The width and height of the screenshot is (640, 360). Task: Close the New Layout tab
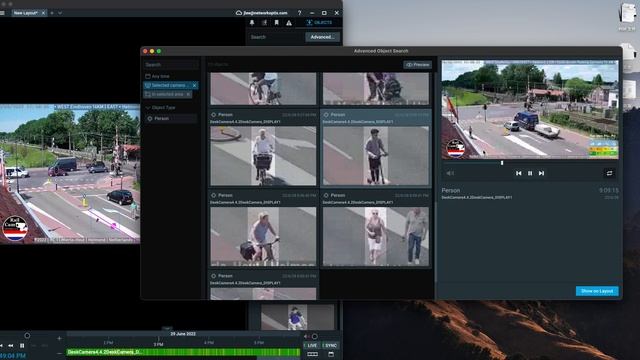[x=43, y=13]
